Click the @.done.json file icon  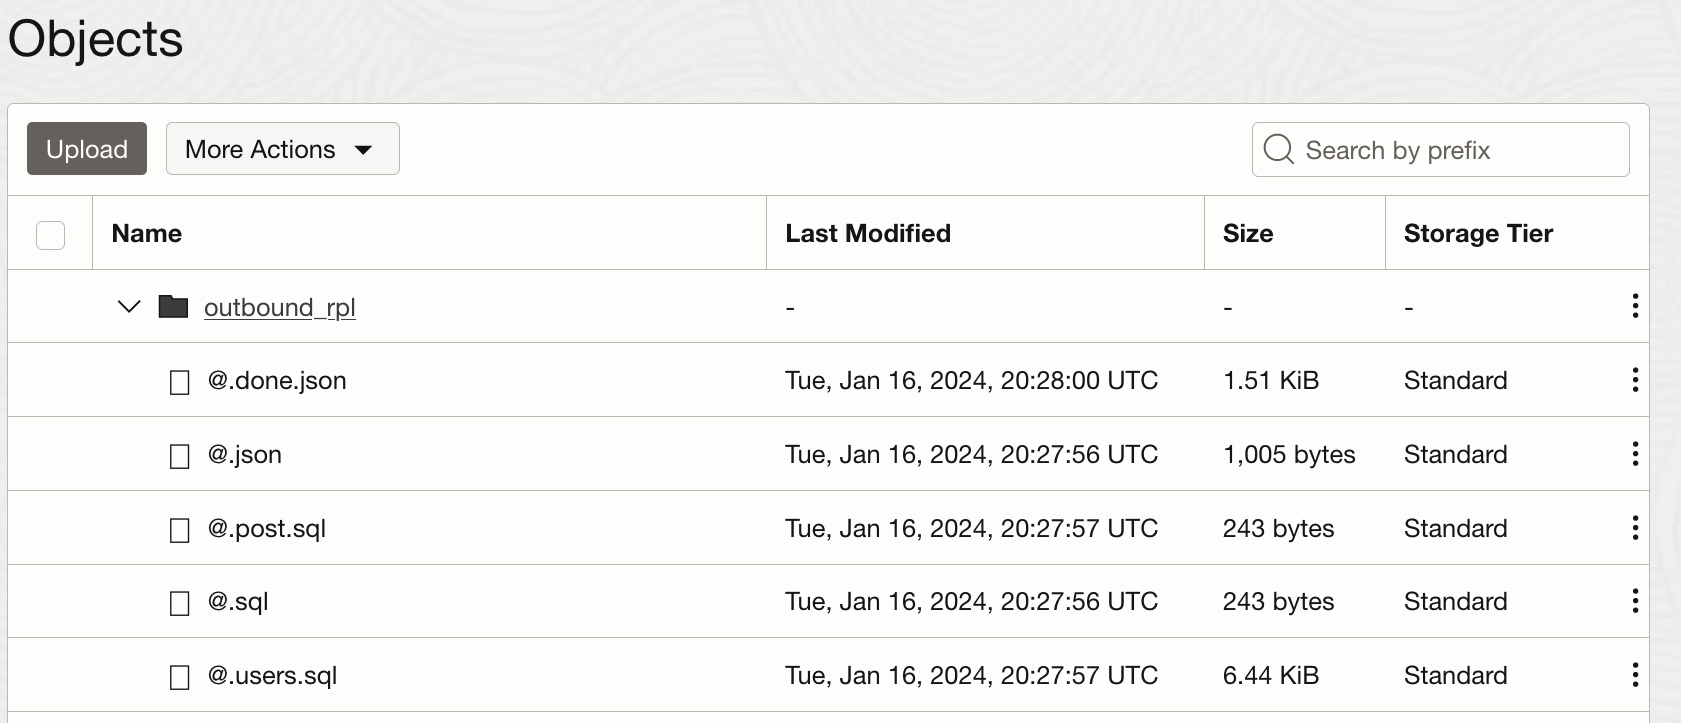click(180, 382)
